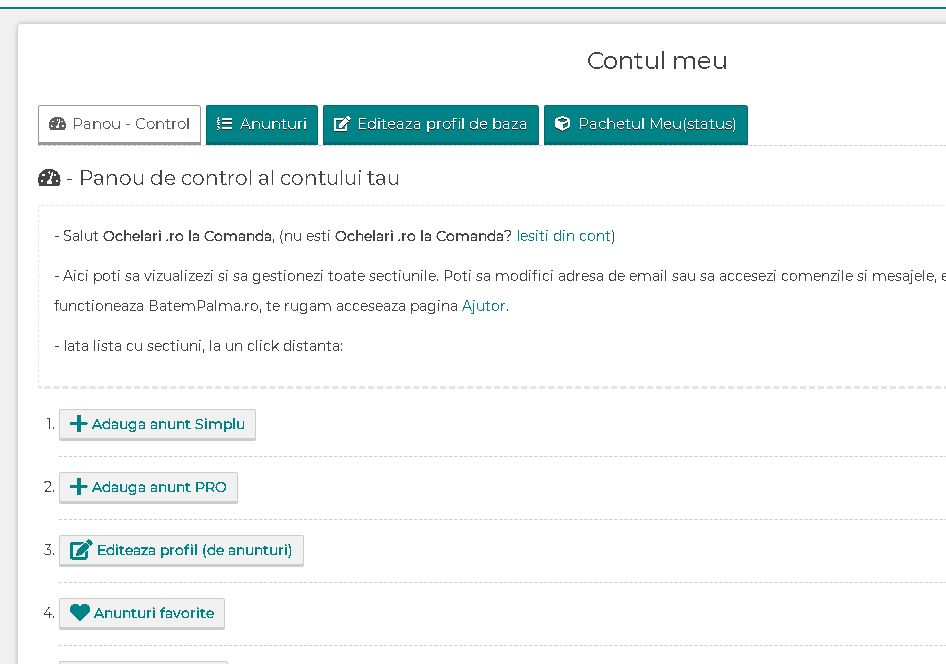Click the Contul meu page title
Screen dimensions: 946x664
point(657,61)
